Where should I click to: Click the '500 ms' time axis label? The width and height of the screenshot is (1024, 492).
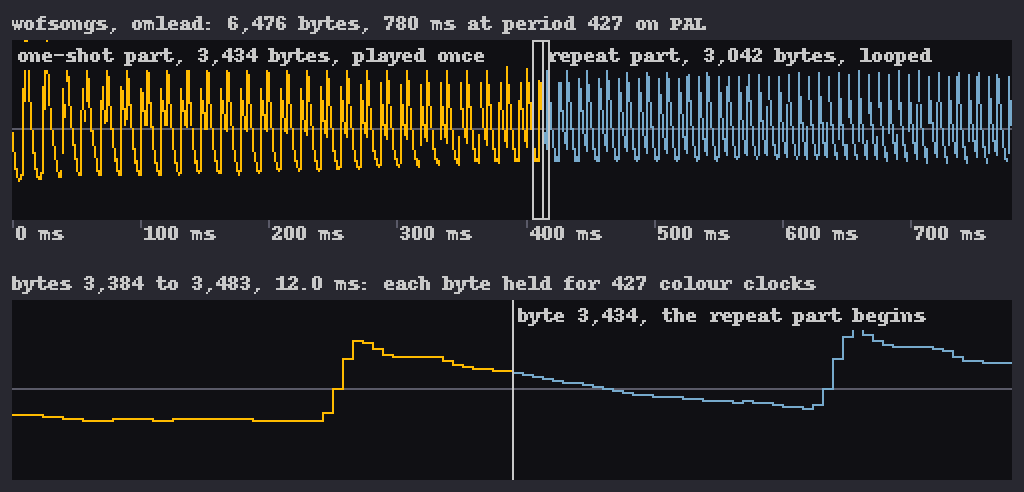693,233
